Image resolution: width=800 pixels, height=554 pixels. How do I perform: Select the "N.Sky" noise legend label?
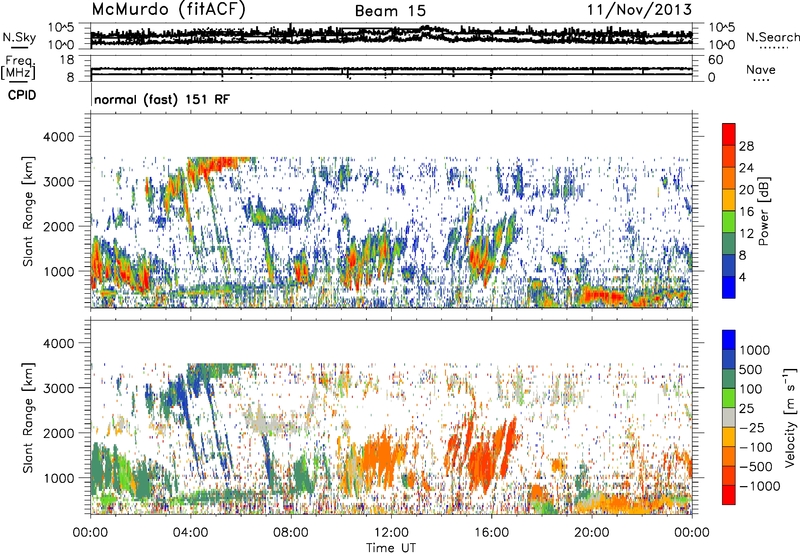[19, 37]
